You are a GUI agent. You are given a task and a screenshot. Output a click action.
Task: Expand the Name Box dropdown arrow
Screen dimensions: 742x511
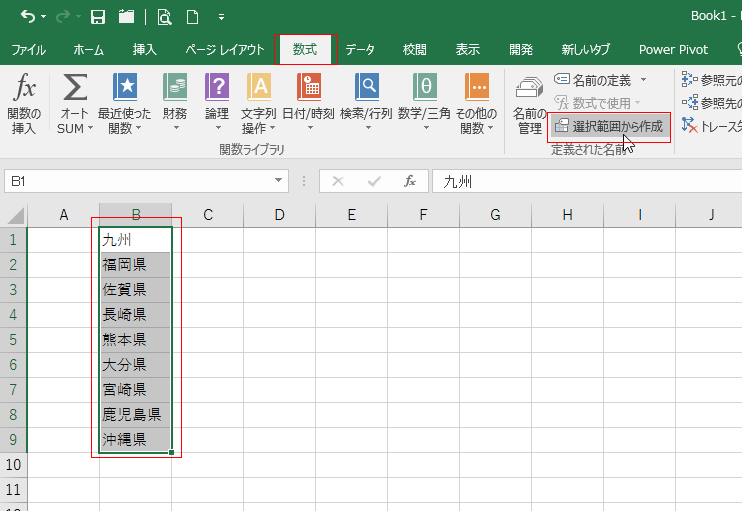tap(279, 181)
